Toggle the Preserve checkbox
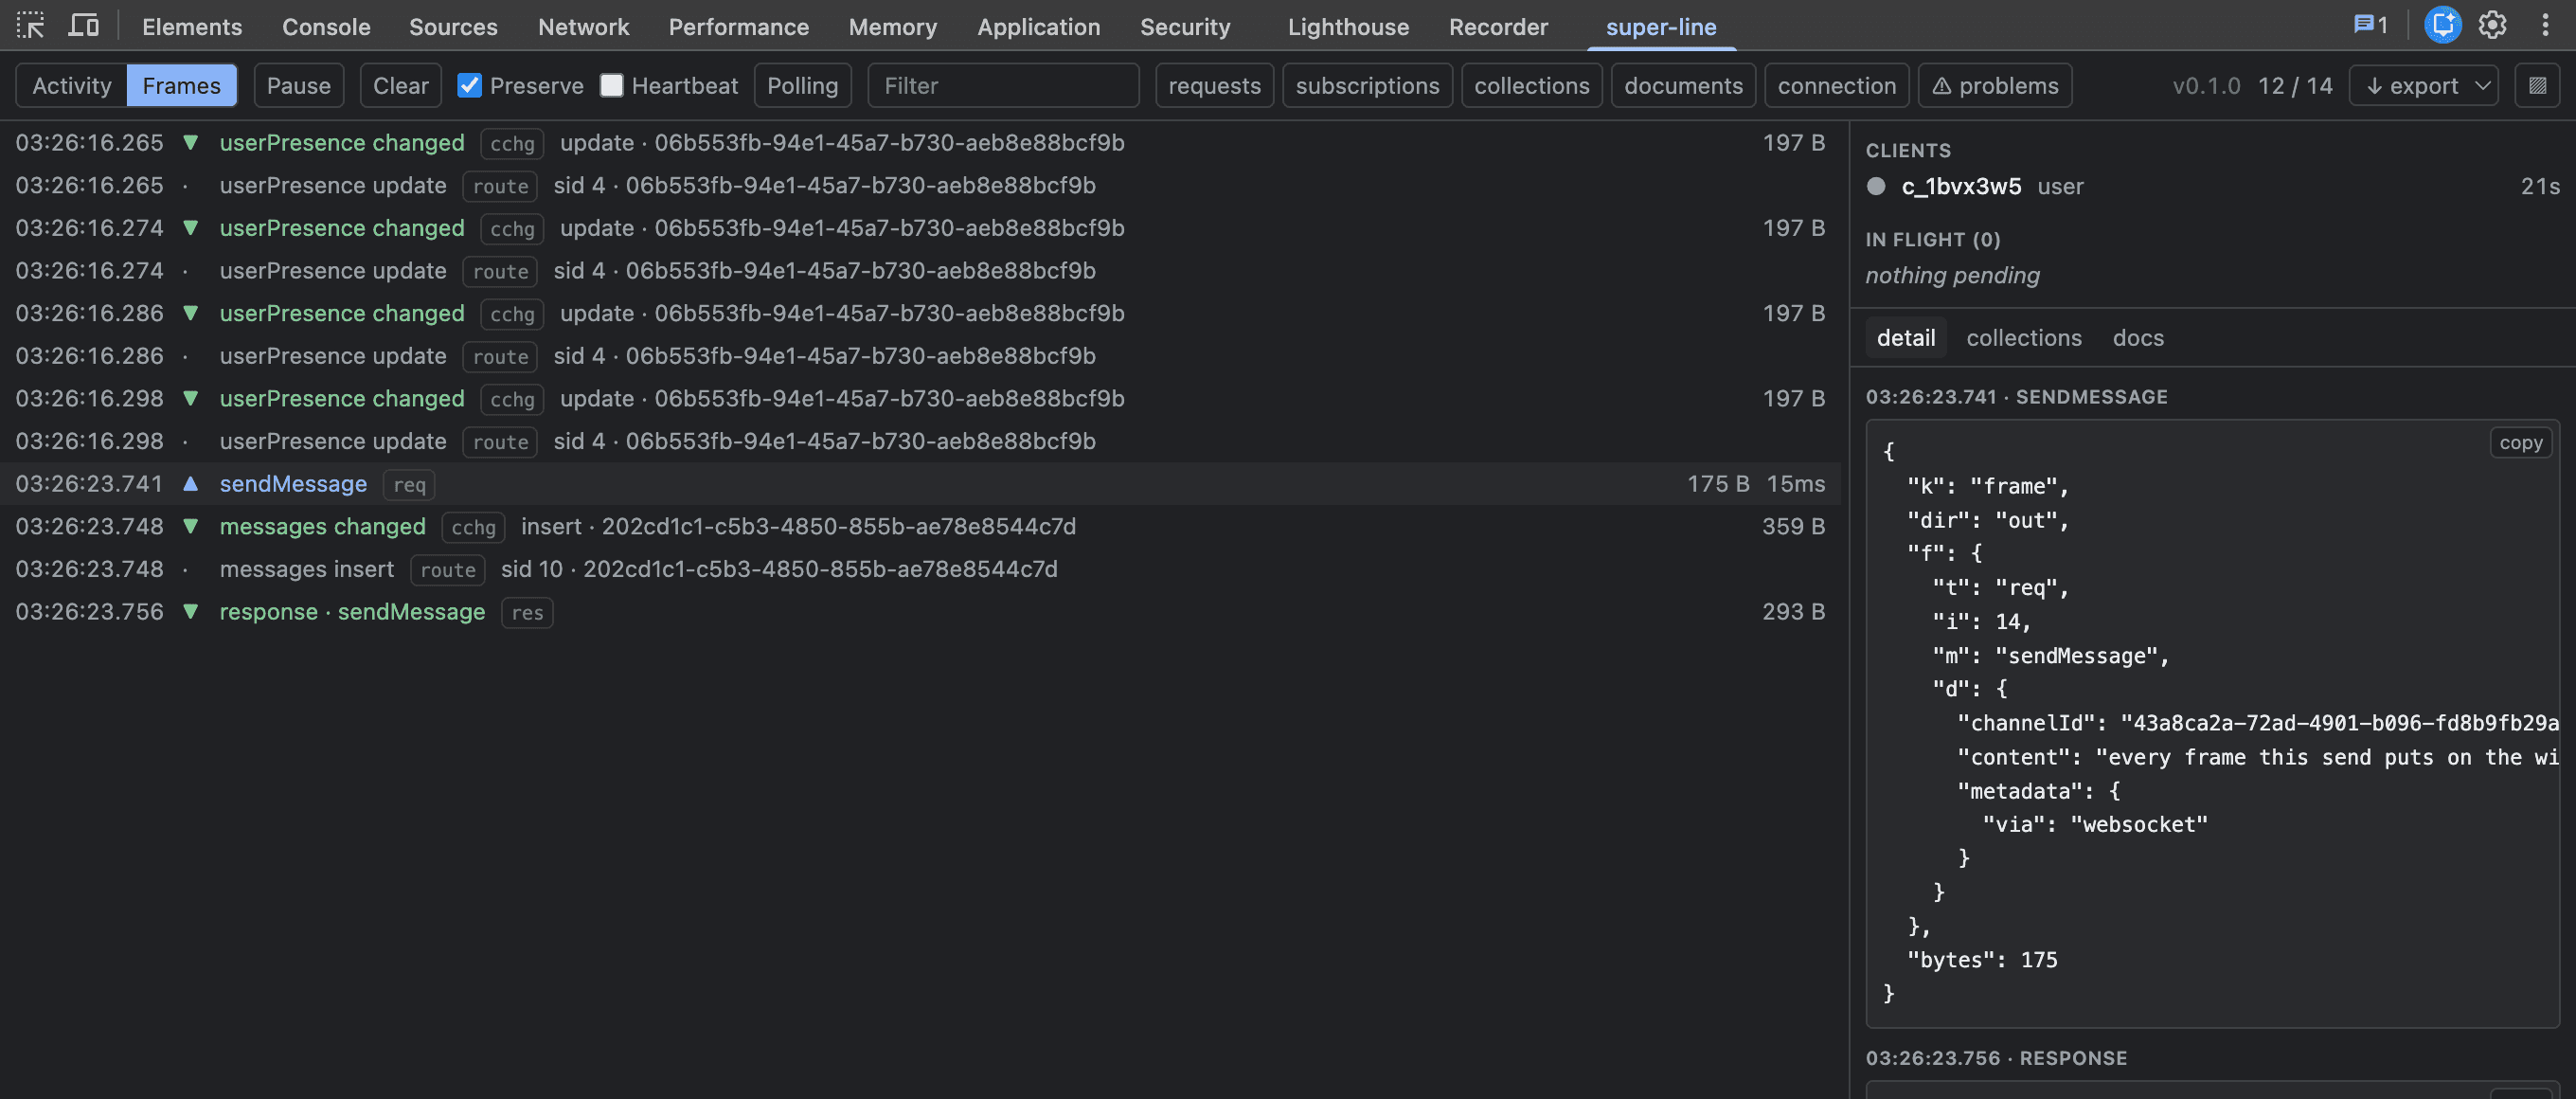The height and width of the screenshot is (1099, 2576). click(469, 85)
